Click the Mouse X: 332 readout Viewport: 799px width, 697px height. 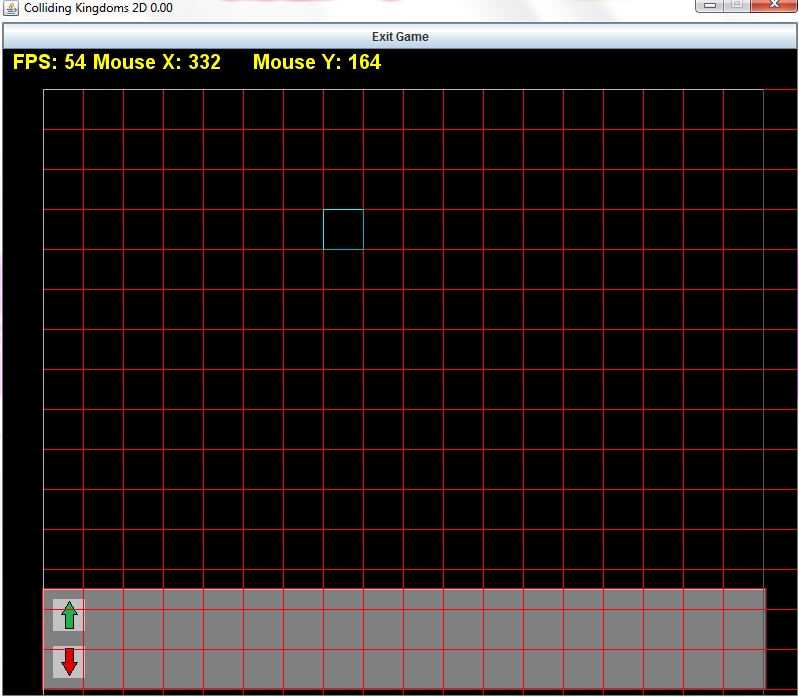pyautogui.click(x=157, y=62)
